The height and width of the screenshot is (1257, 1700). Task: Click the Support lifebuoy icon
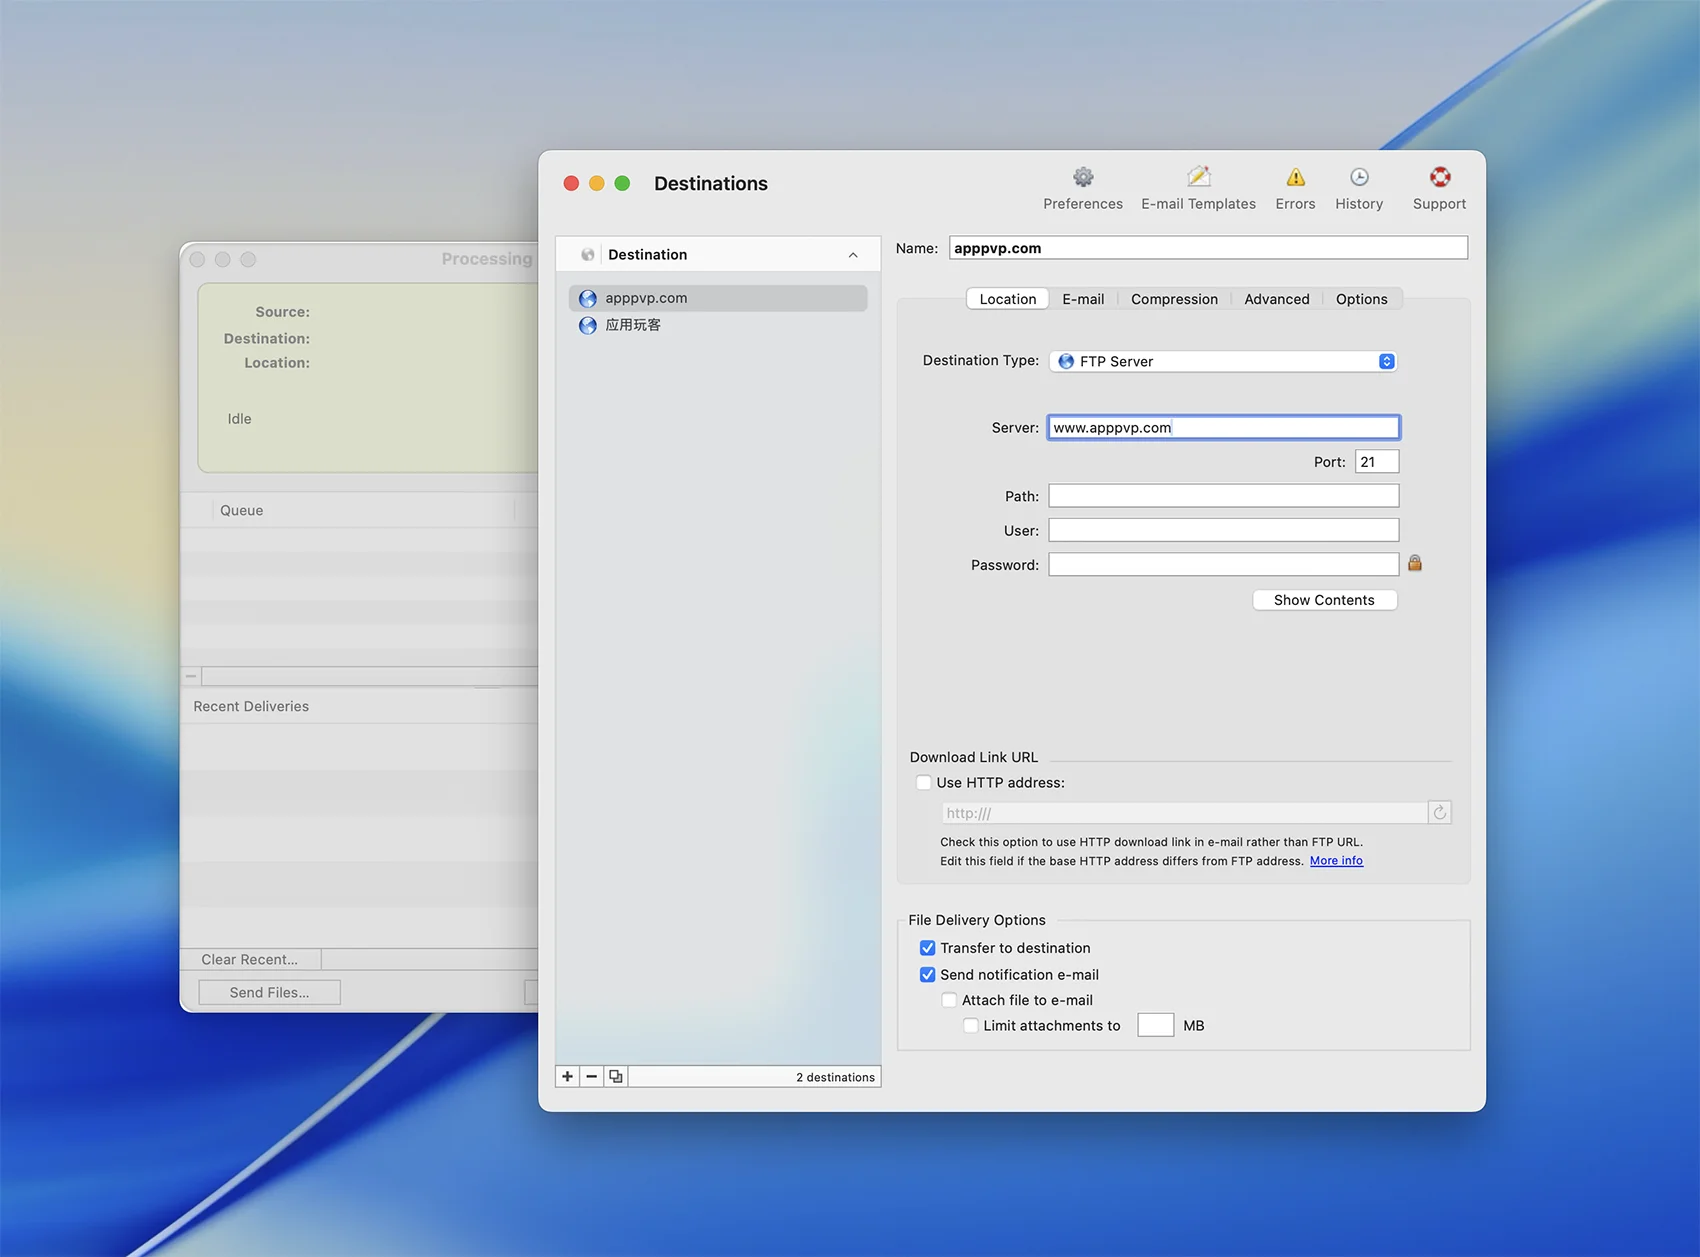[1439, 178]
